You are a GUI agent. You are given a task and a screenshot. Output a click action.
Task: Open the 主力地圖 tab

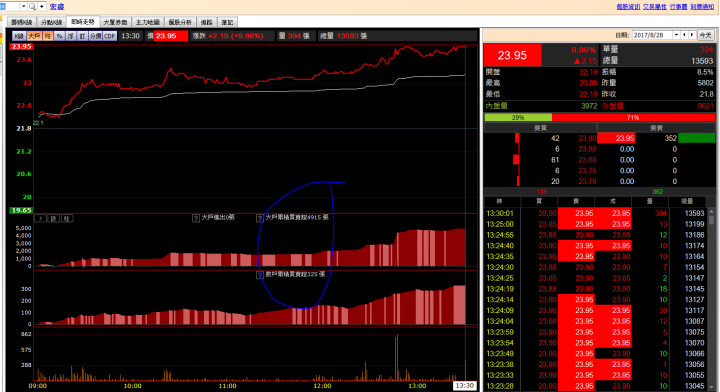tap(147, 22)
